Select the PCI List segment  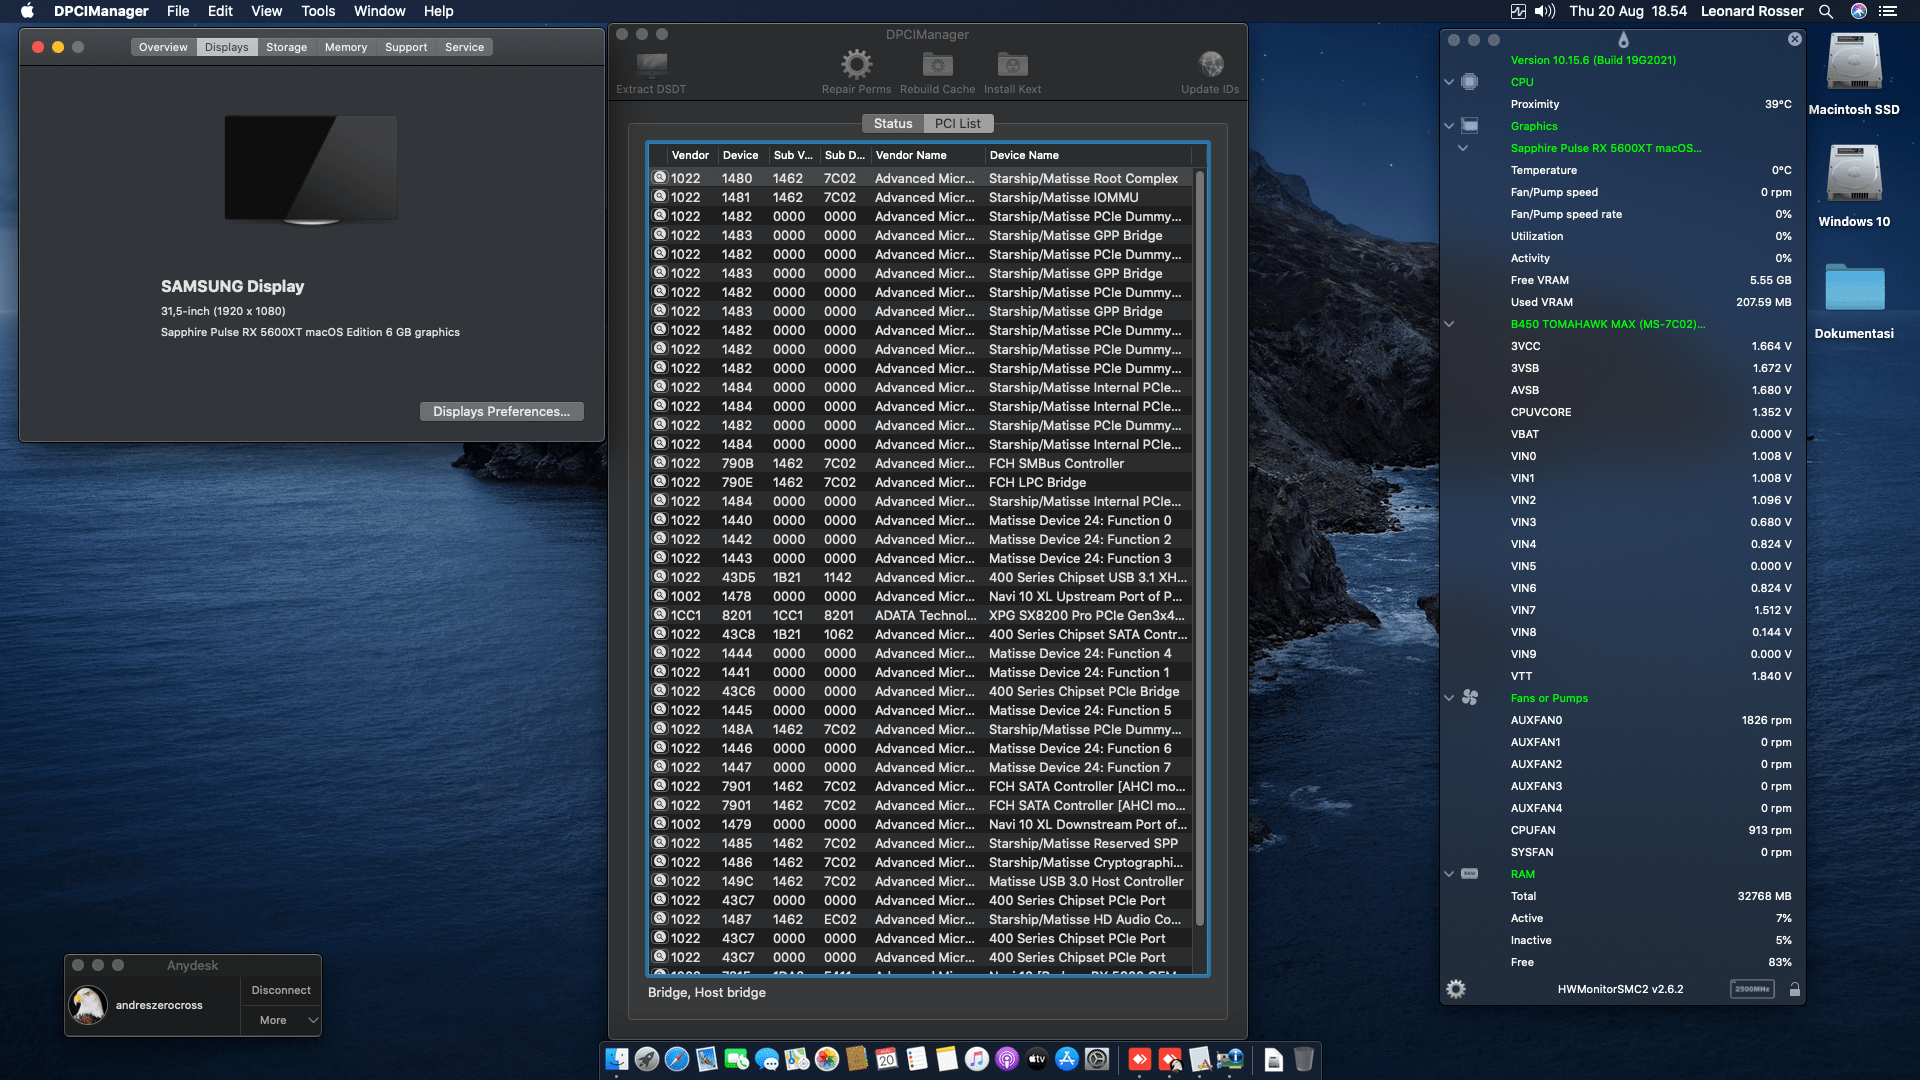(957, 123)
